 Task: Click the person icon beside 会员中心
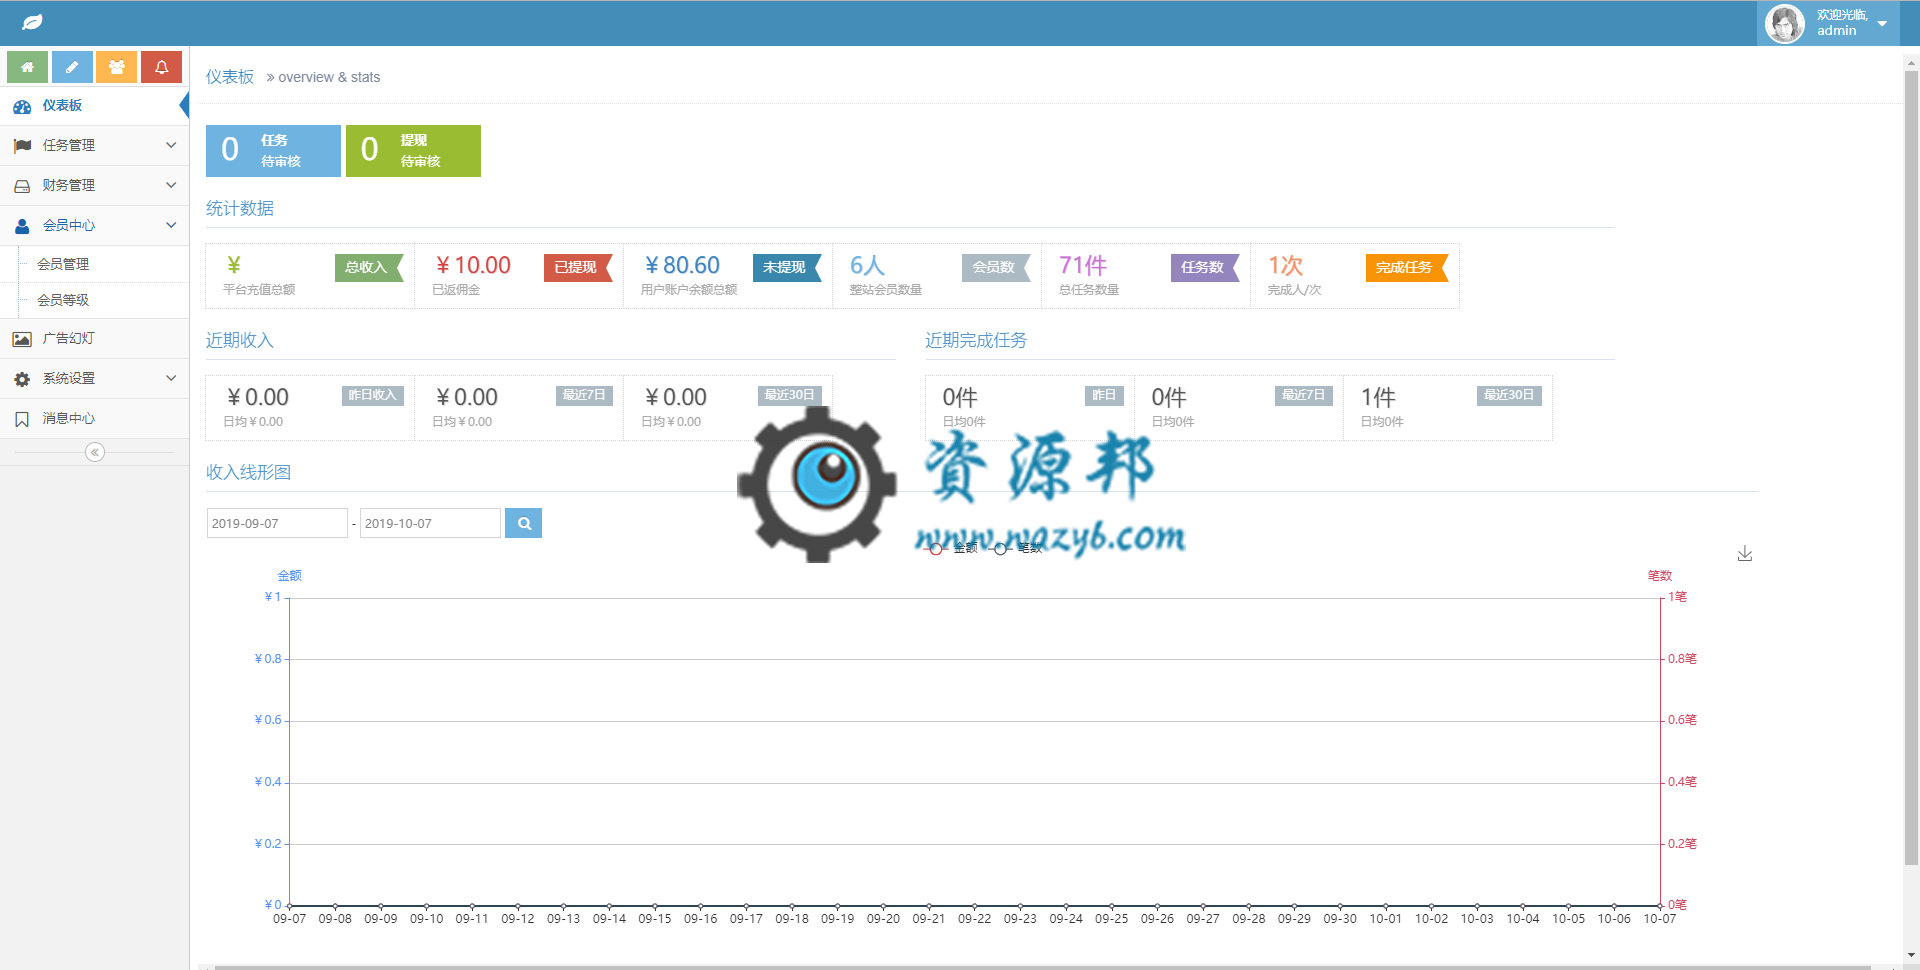[22, 226]
